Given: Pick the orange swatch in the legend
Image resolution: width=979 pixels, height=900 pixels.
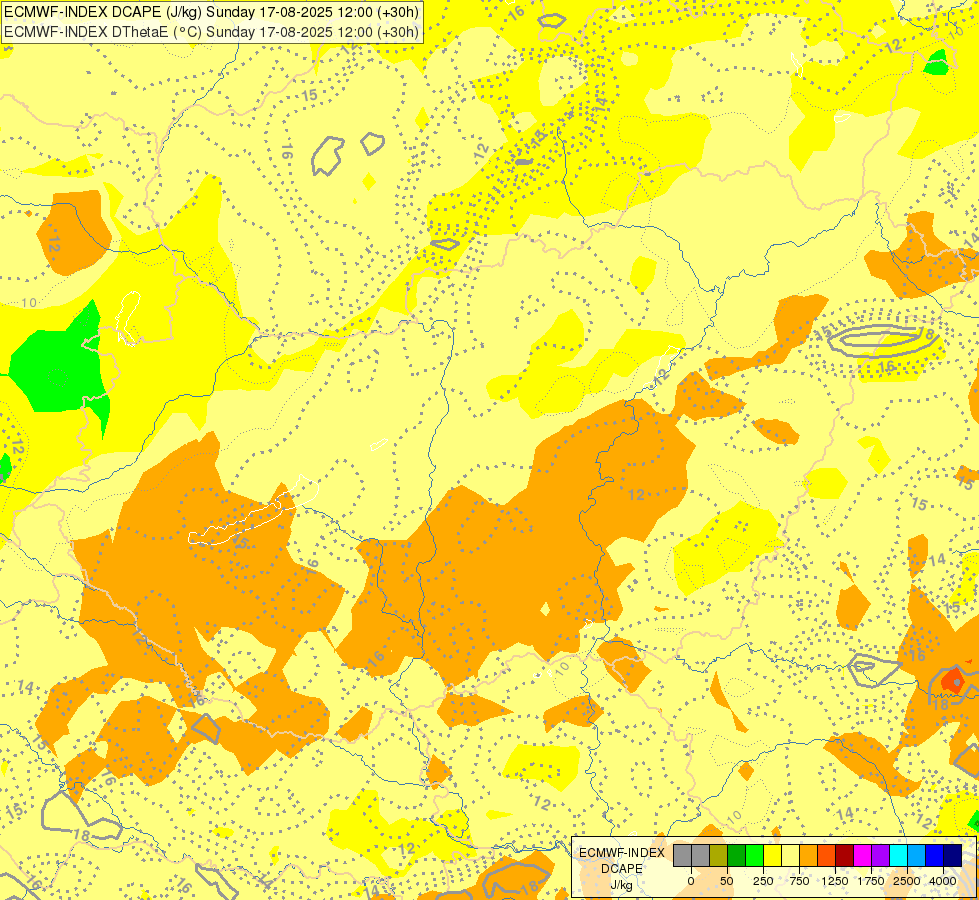Looking at the screenshot, I should click(809, 855).
